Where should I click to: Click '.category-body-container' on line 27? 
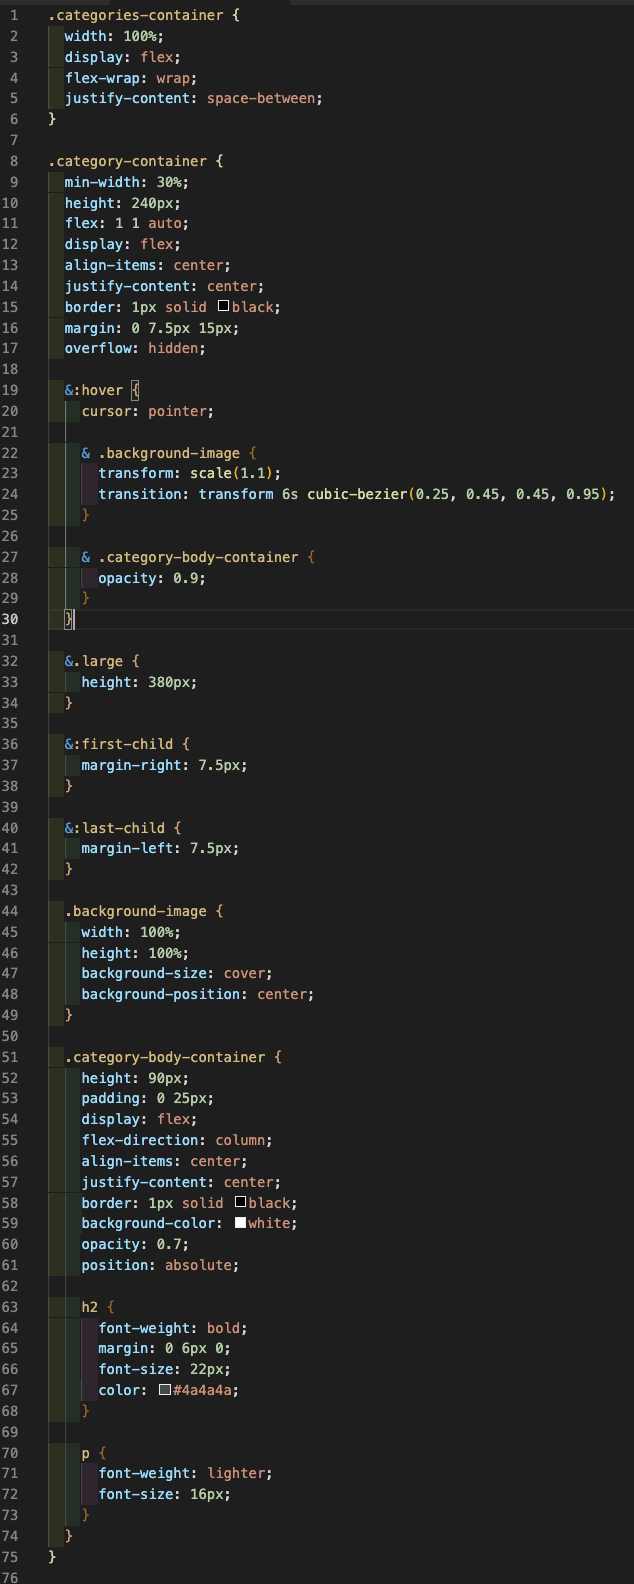[198, 557]
